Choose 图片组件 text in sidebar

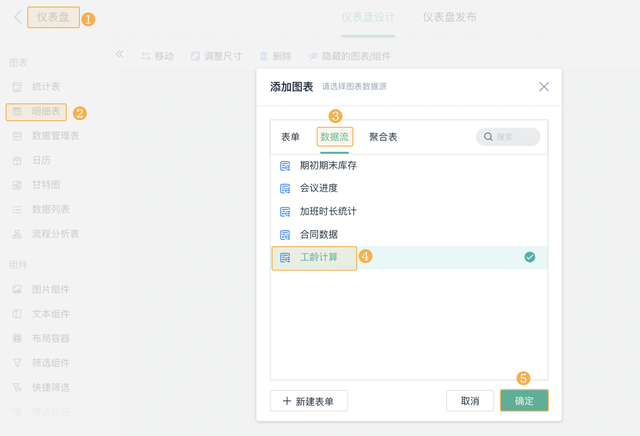click(51, 289)
